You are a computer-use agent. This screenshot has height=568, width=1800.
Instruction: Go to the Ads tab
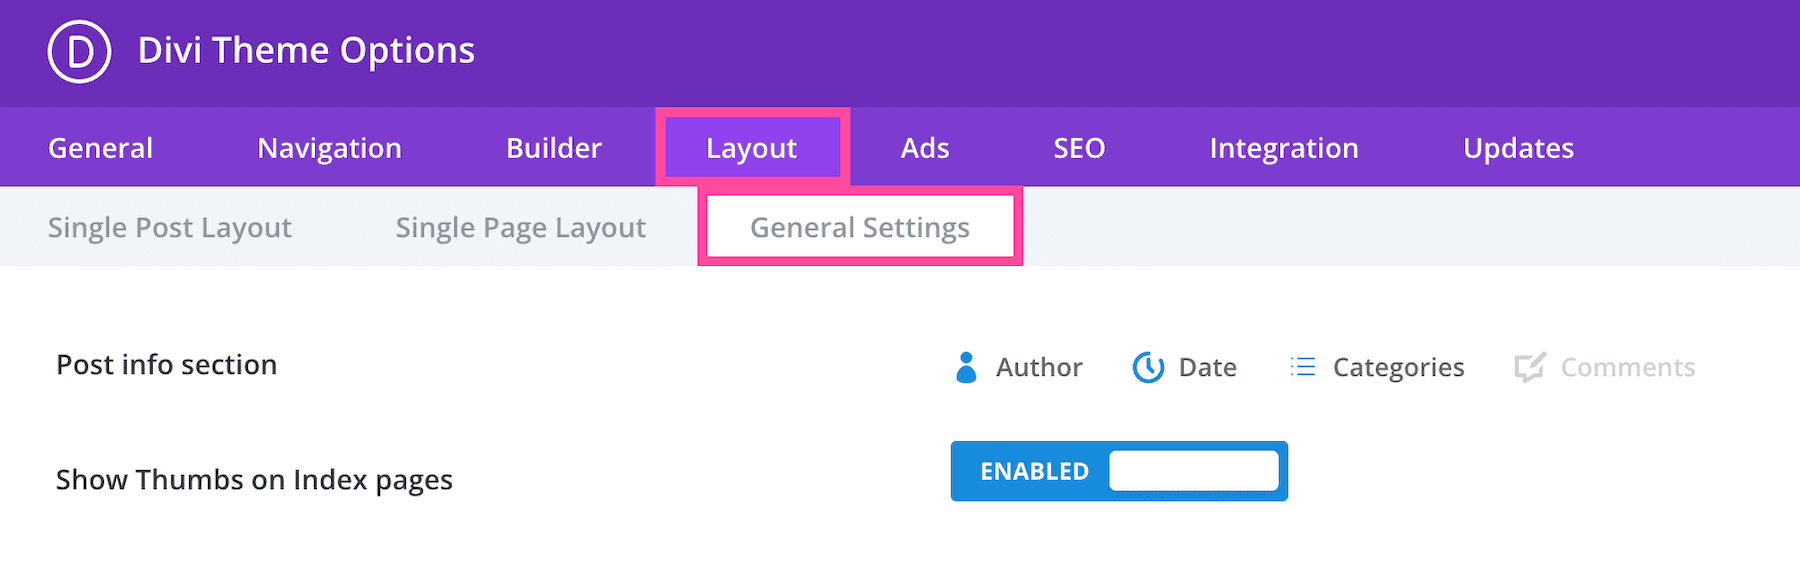pos(925,148)
